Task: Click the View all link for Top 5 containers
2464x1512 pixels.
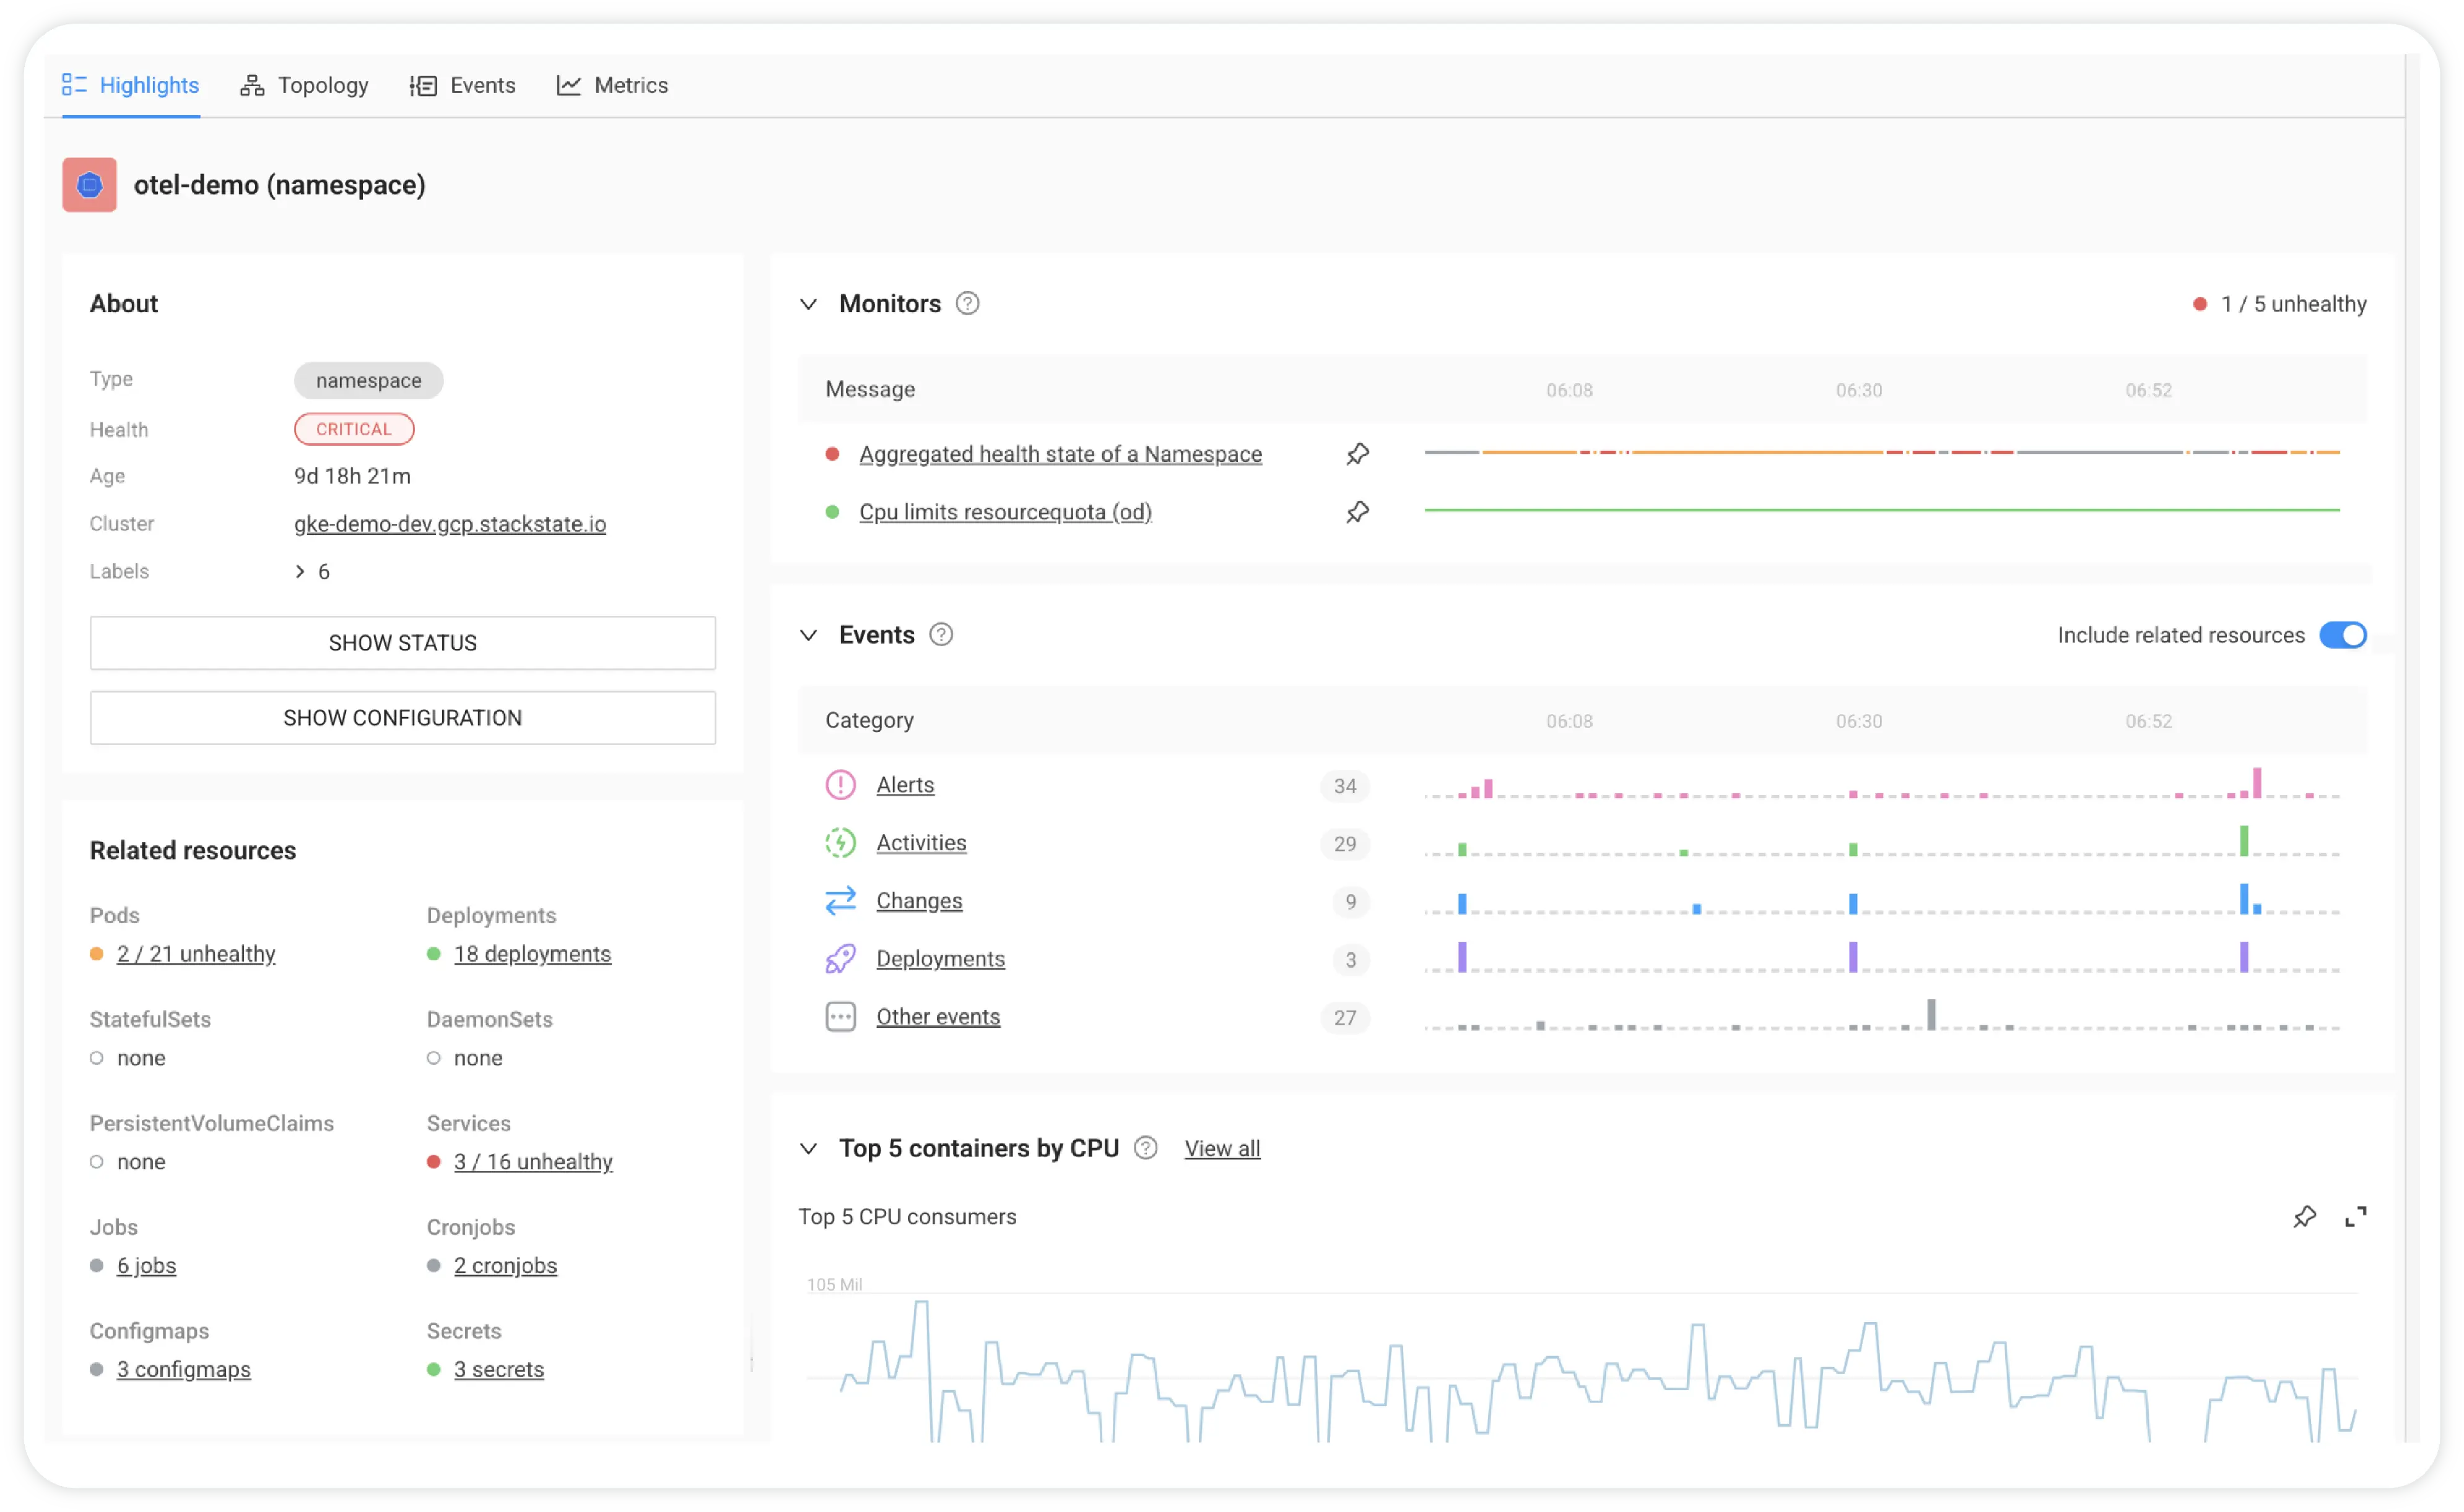Action: (1221, 1148)
